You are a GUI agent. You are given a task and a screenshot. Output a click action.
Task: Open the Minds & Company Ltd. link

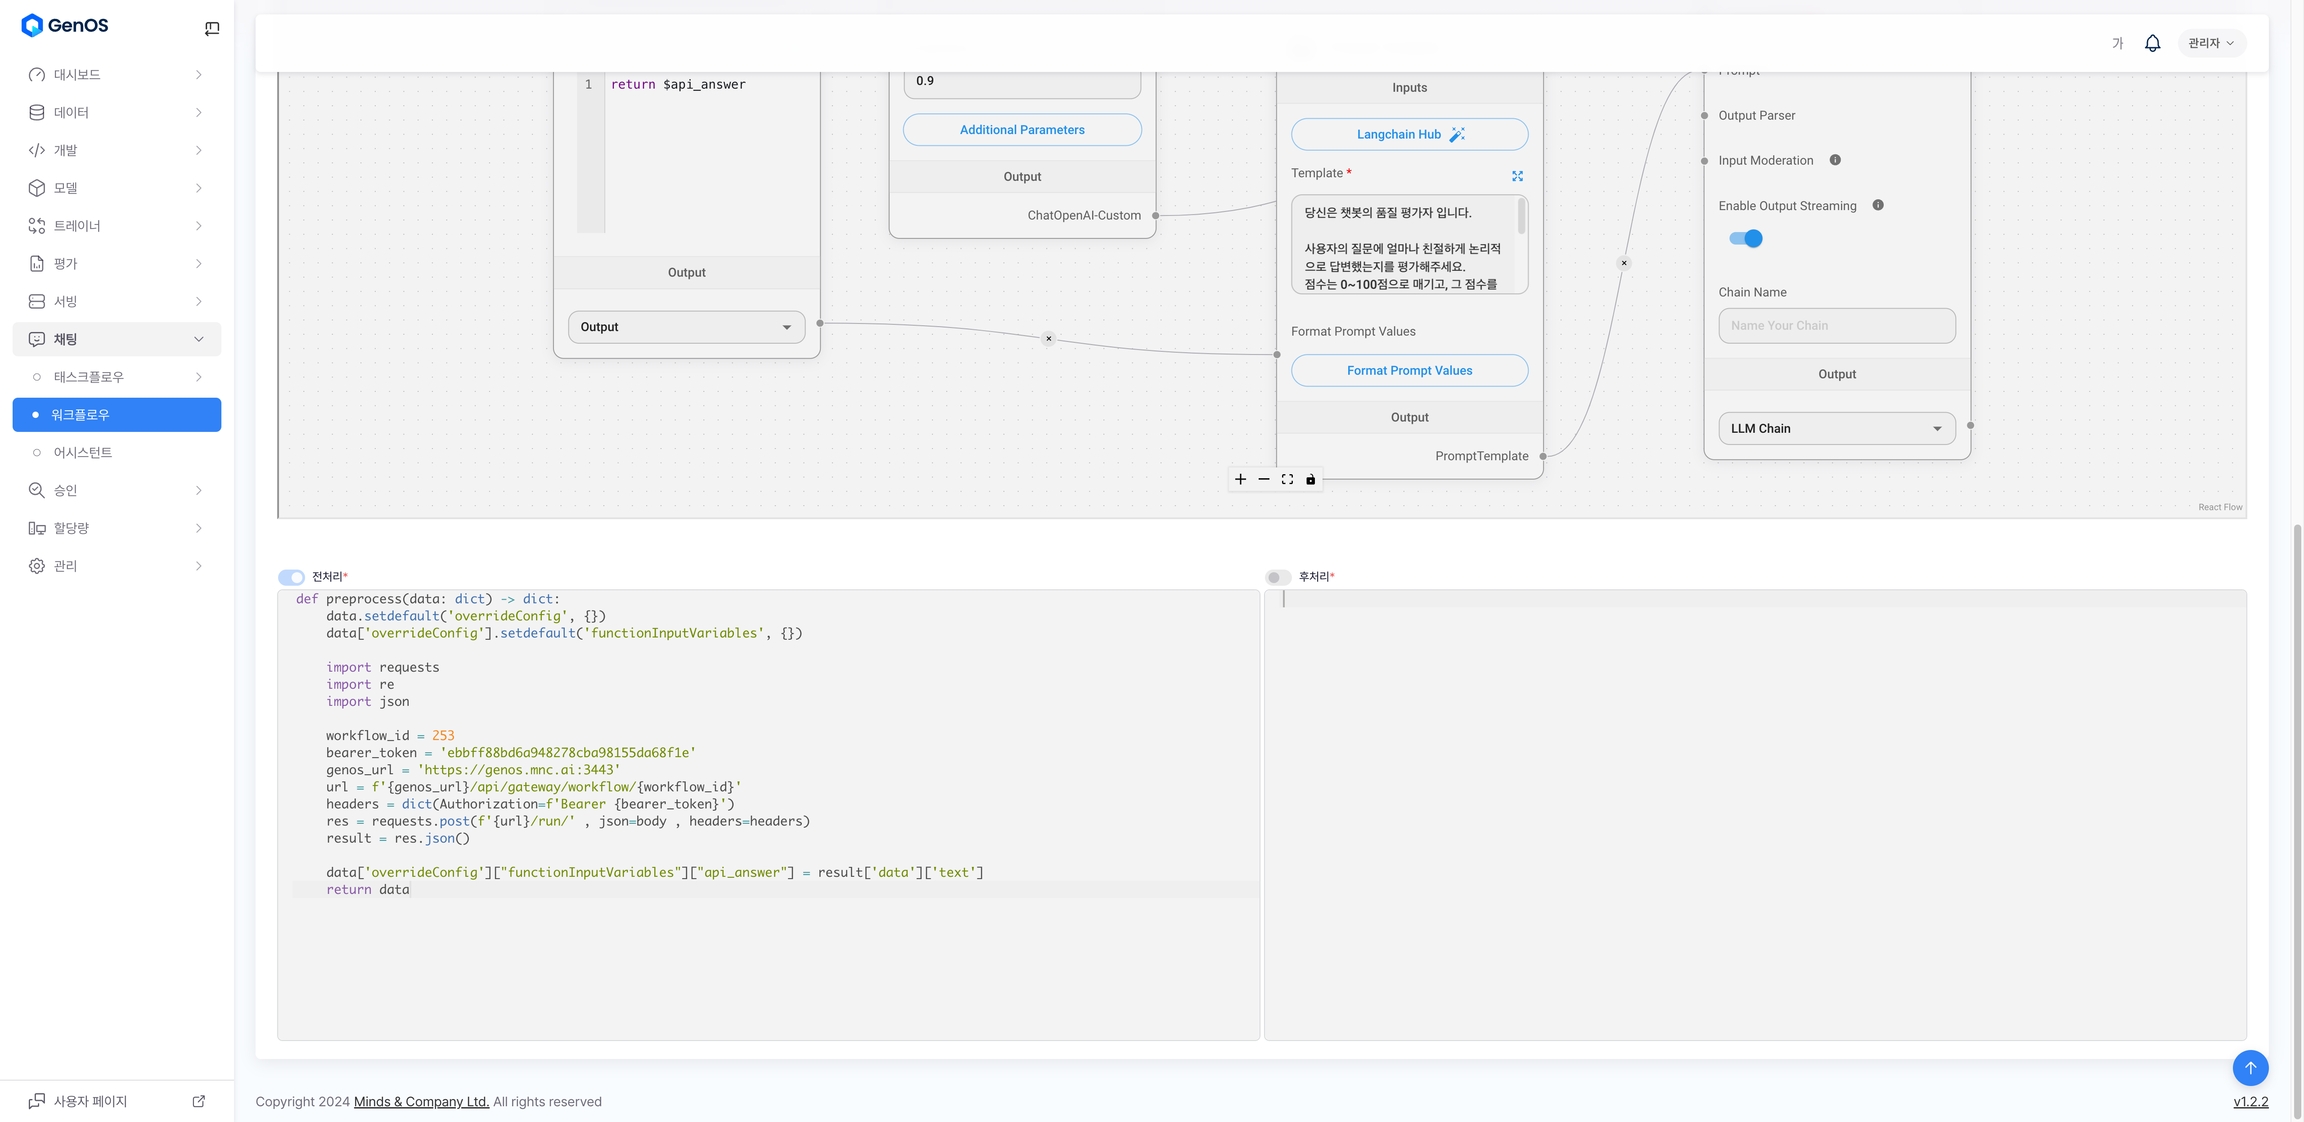[421, 1102]
